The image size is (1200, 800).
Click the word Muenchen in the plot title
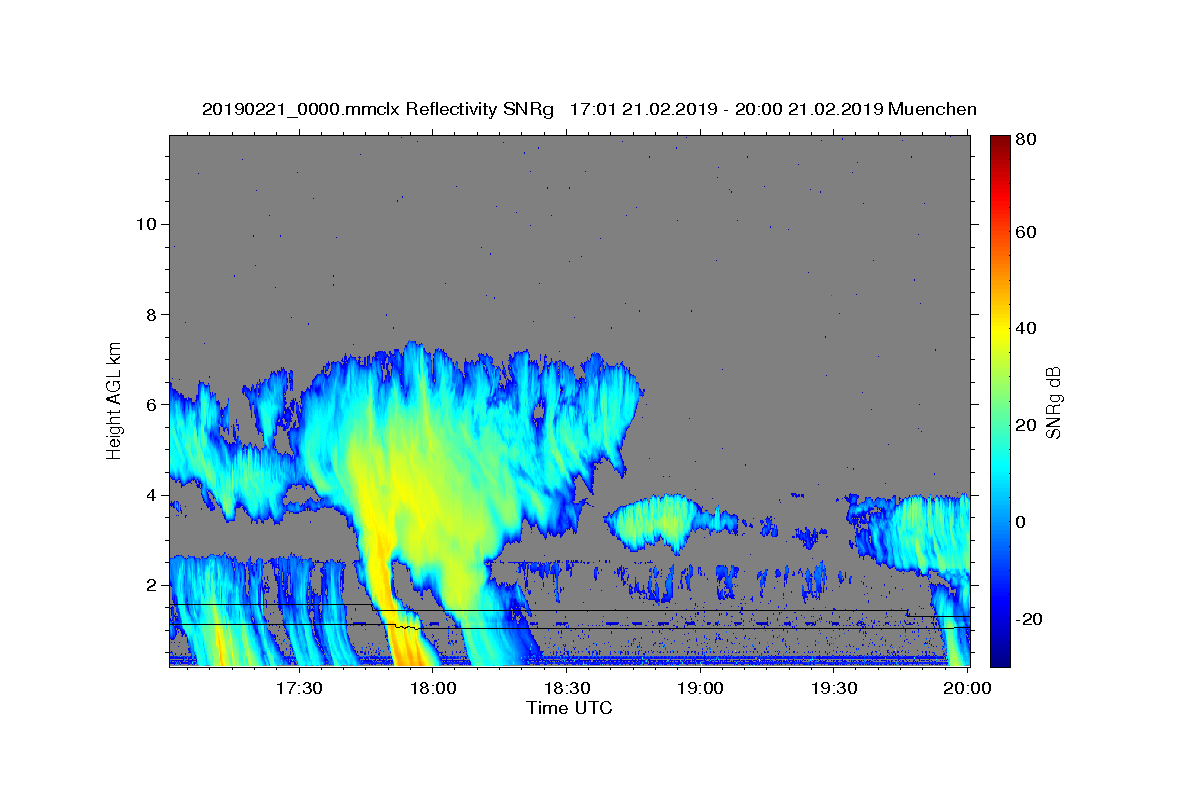point(932,109)
